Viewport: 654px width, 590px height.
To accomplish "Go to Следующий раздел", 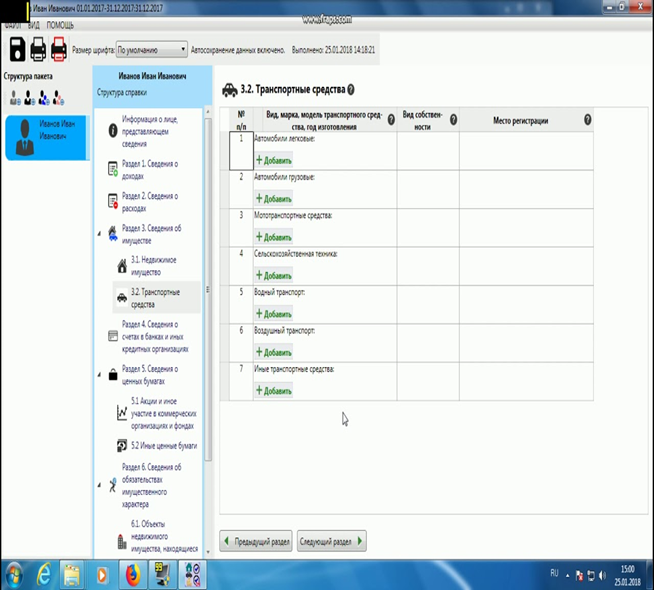I will [332, 541].
